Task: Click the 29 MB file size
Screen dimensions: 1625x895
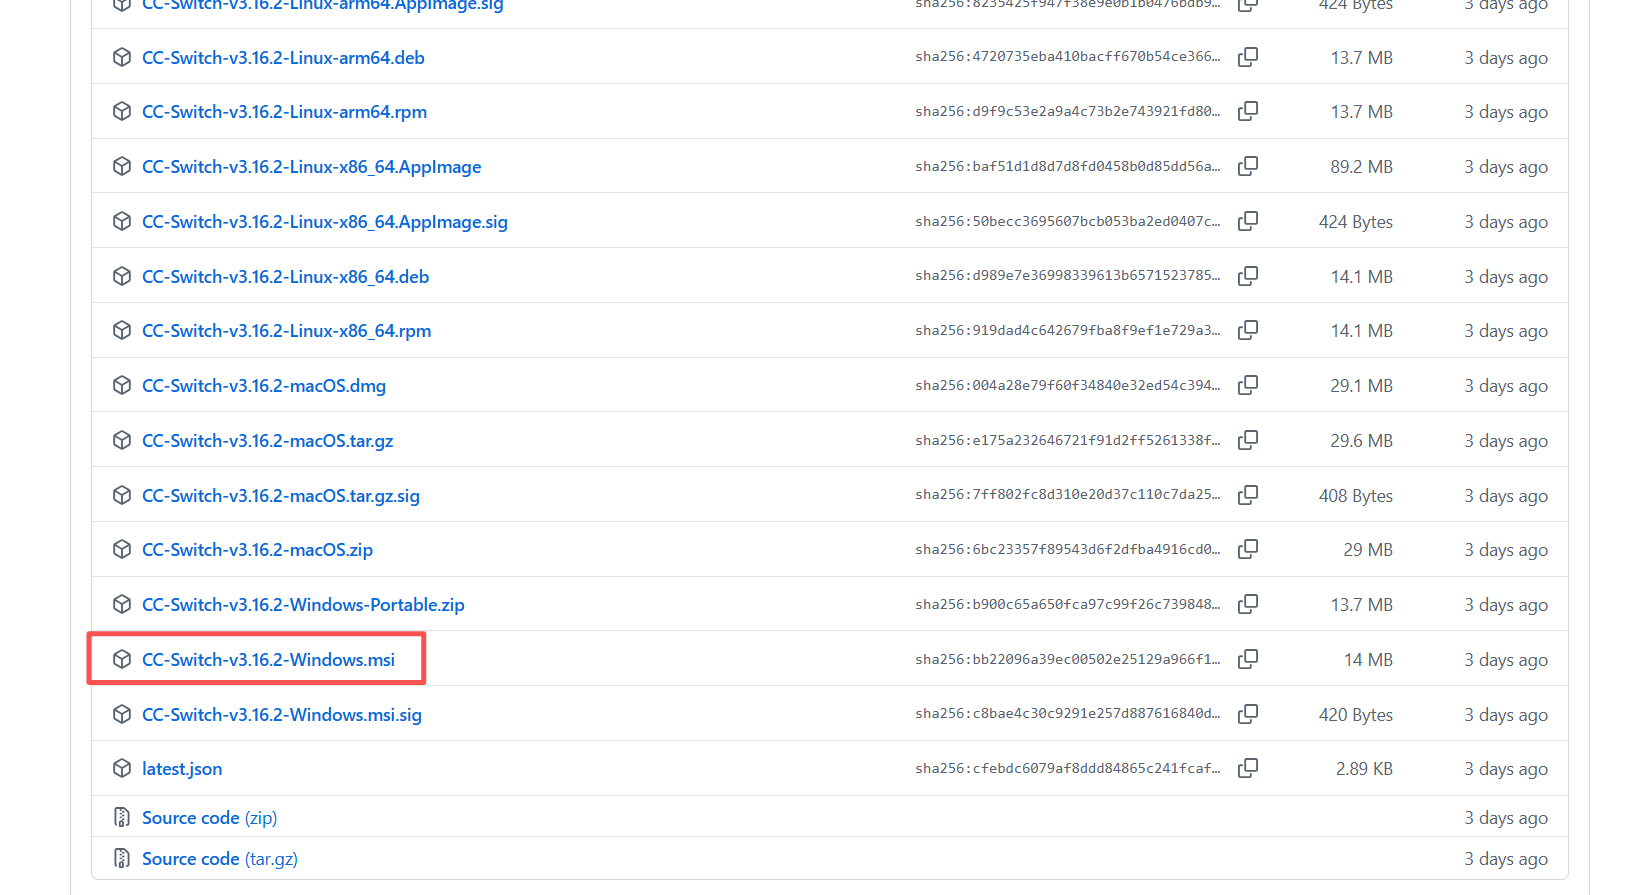Action: click(1368, 550)
